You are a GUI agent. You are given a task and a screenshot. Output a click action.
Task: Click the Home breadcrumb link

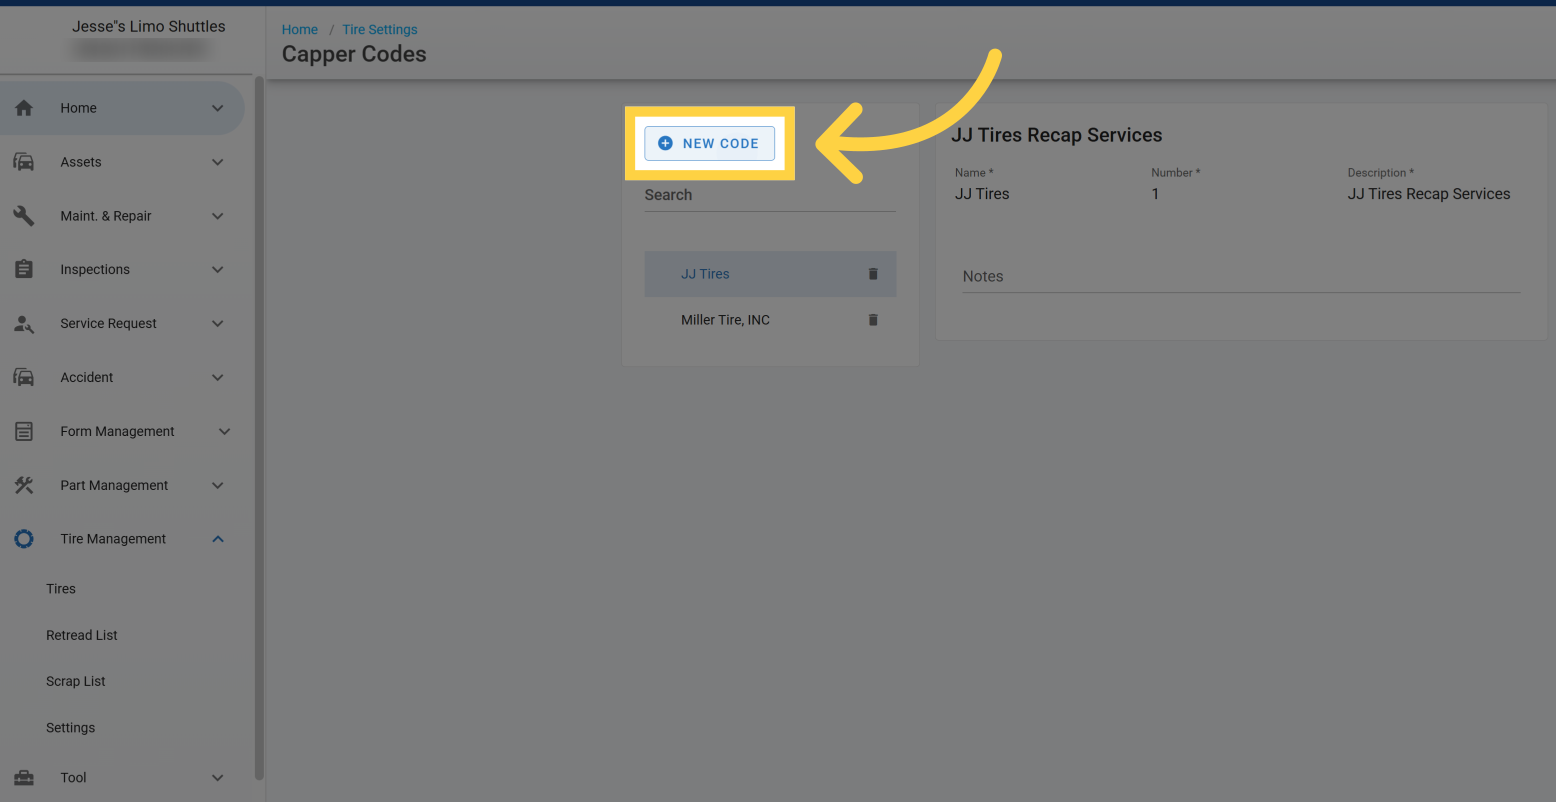299,30
